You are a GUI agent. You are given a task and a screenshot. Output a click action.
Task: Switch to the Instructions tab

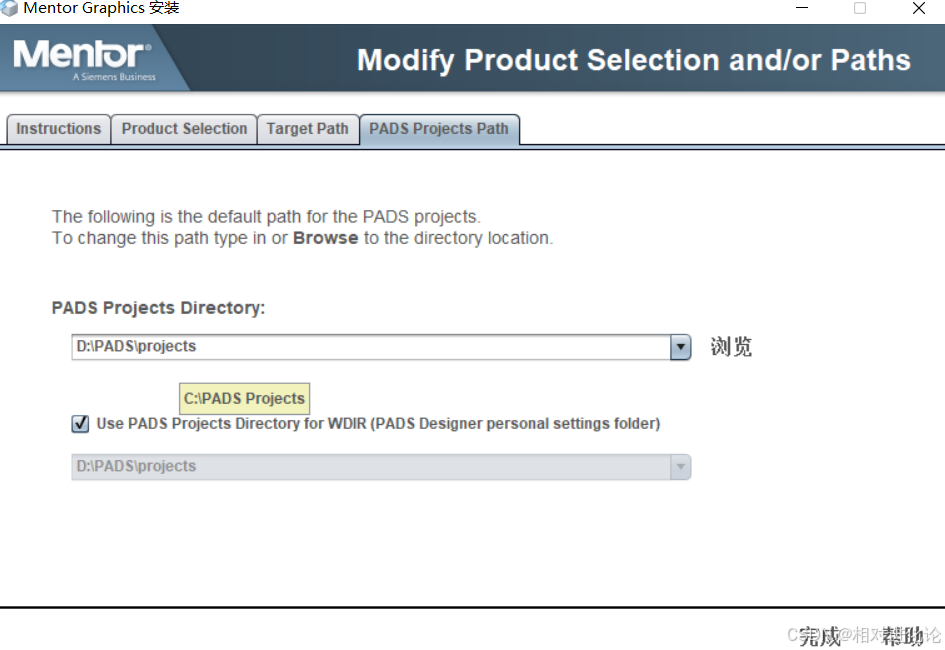pos(58,129)
